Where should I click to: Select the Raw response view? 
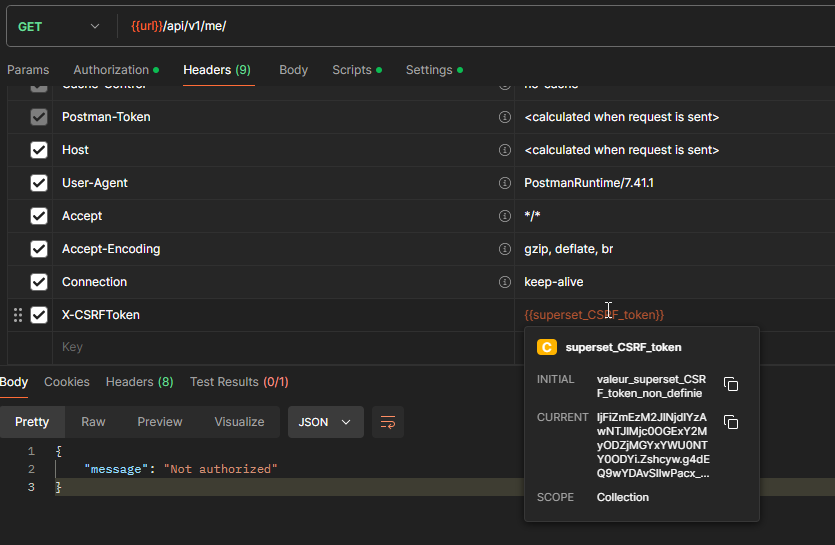click(93, 422)
